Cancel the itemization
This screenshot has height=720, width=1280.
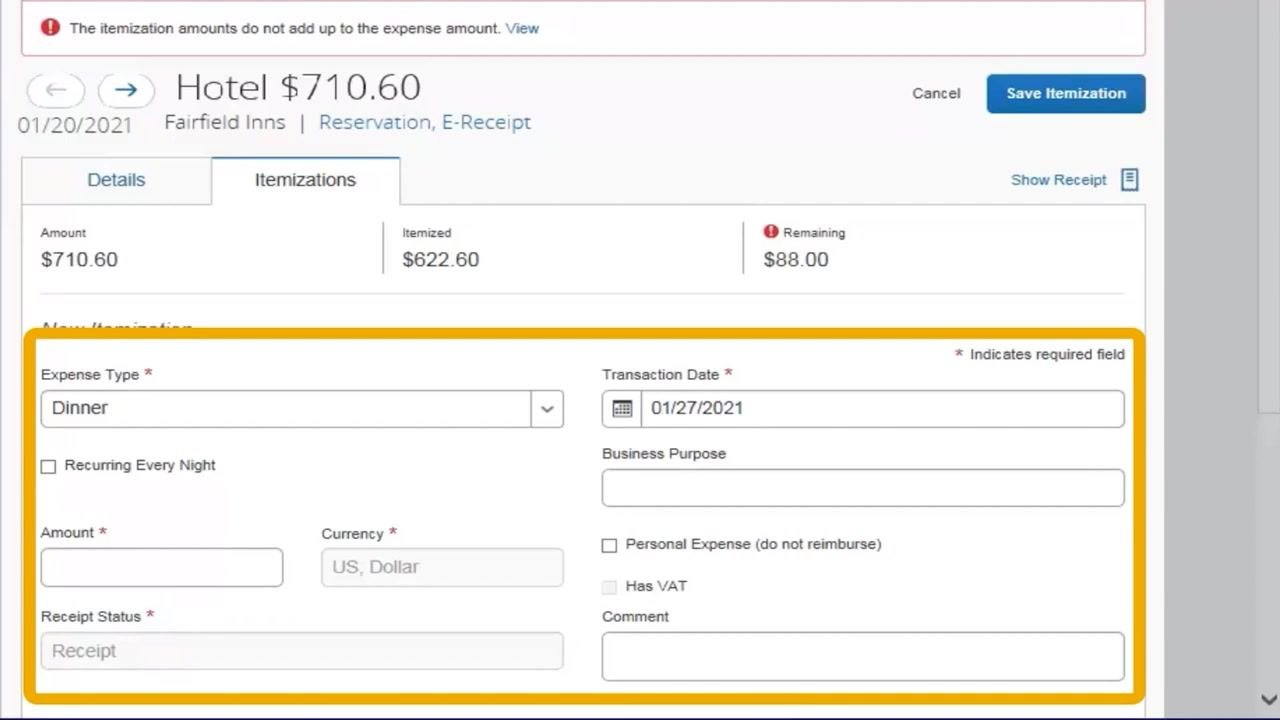coord(936,93)
